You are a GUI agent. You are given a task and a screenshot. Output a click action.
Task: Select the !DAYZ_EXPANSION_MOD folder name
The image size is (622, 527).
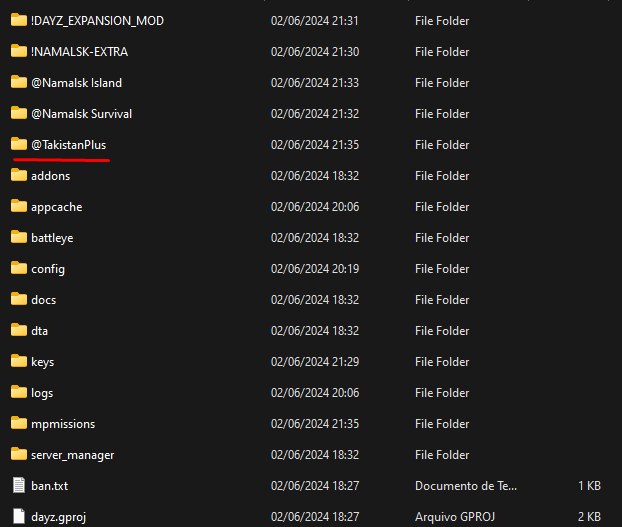[97, 21]
